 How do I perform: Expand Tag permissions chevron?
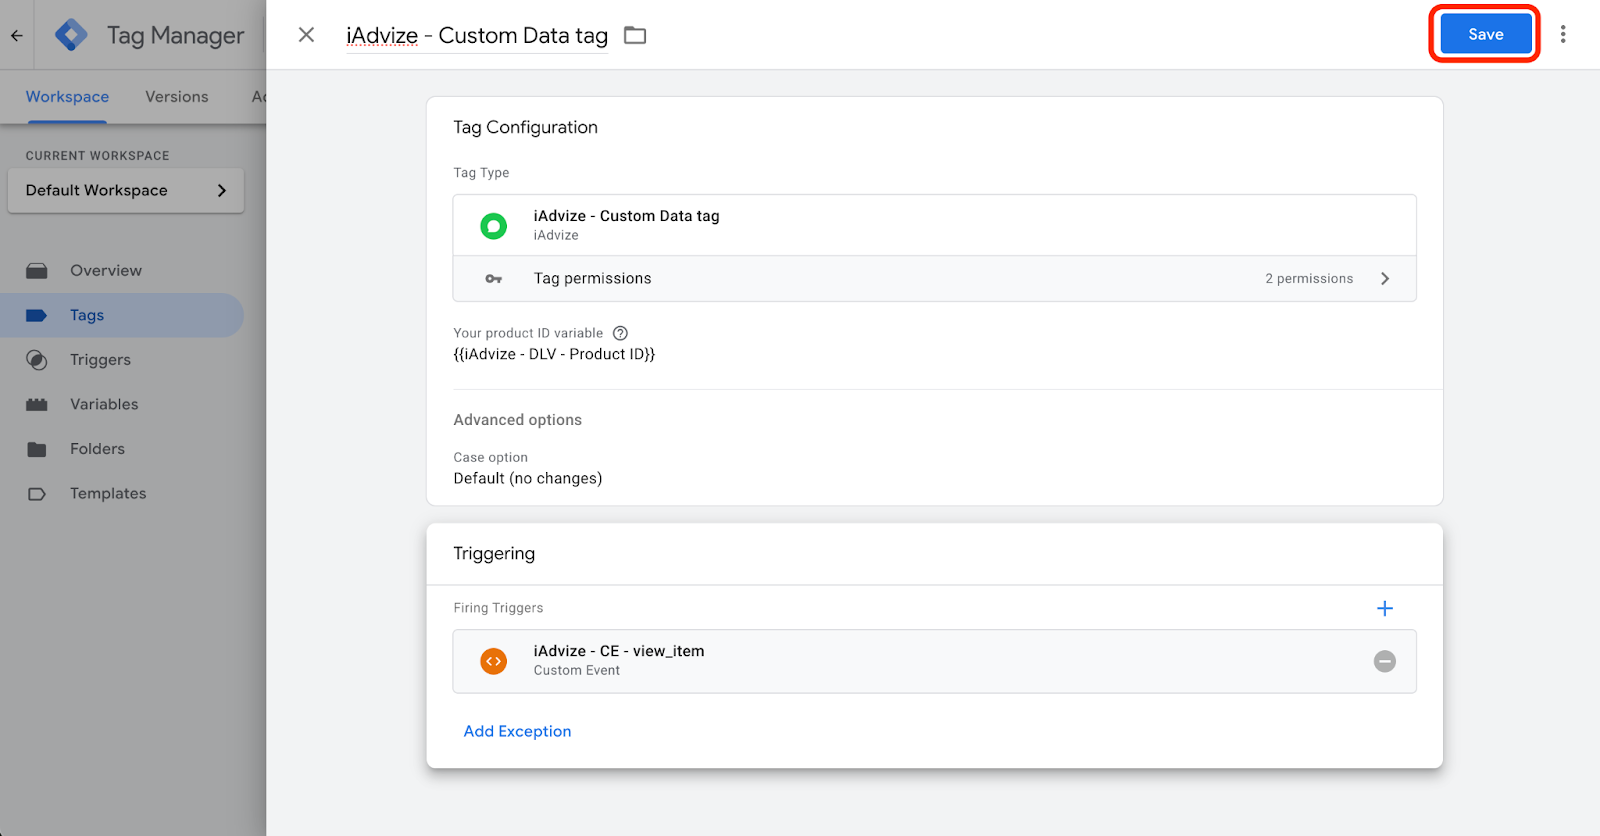[x=1385, y=279]
